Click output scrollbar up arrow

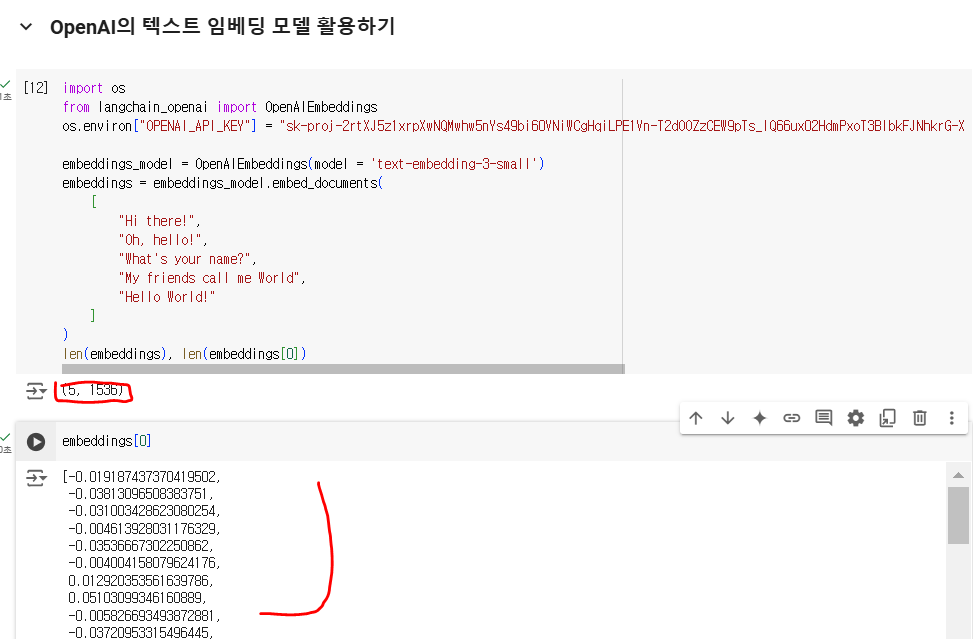[x=958, y=475]
